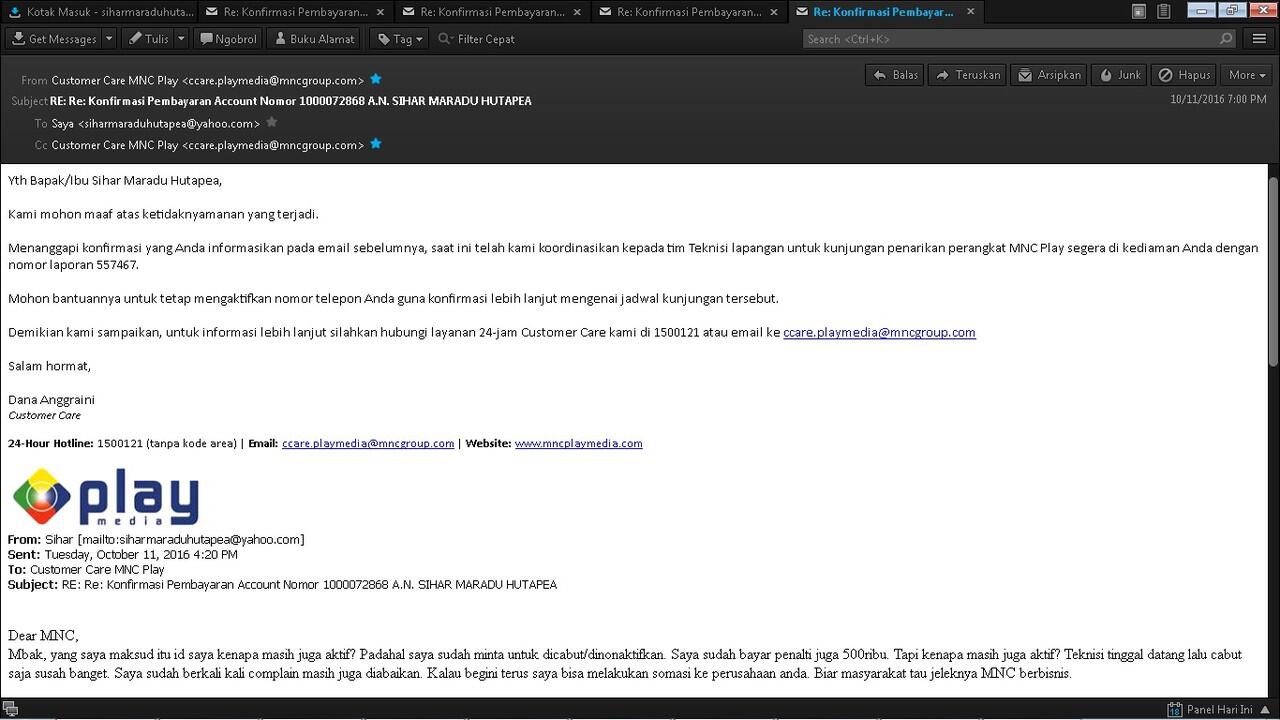Open the Calendar tab icon

point(1139,12)
